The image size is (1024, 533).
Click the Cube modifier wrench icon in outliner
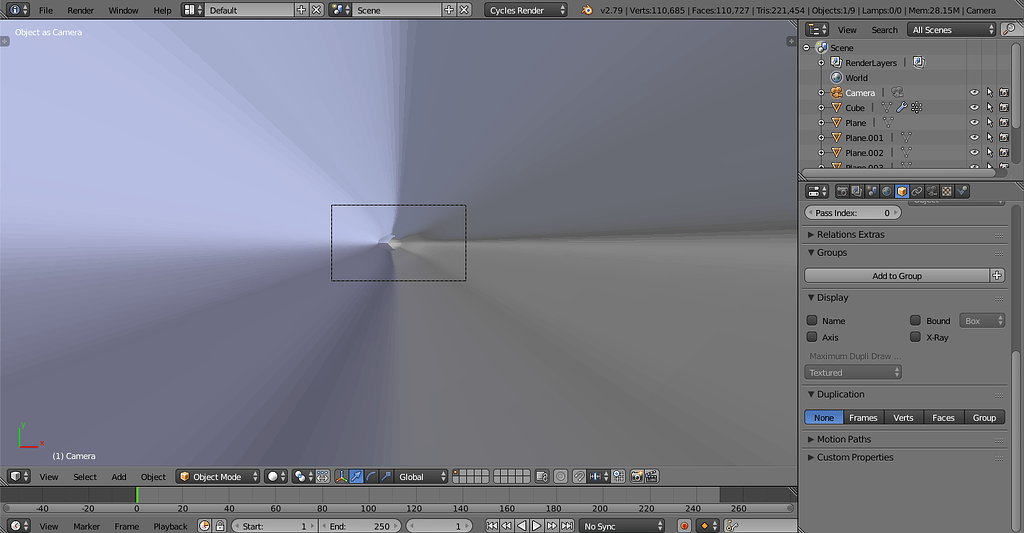(902, 108)
